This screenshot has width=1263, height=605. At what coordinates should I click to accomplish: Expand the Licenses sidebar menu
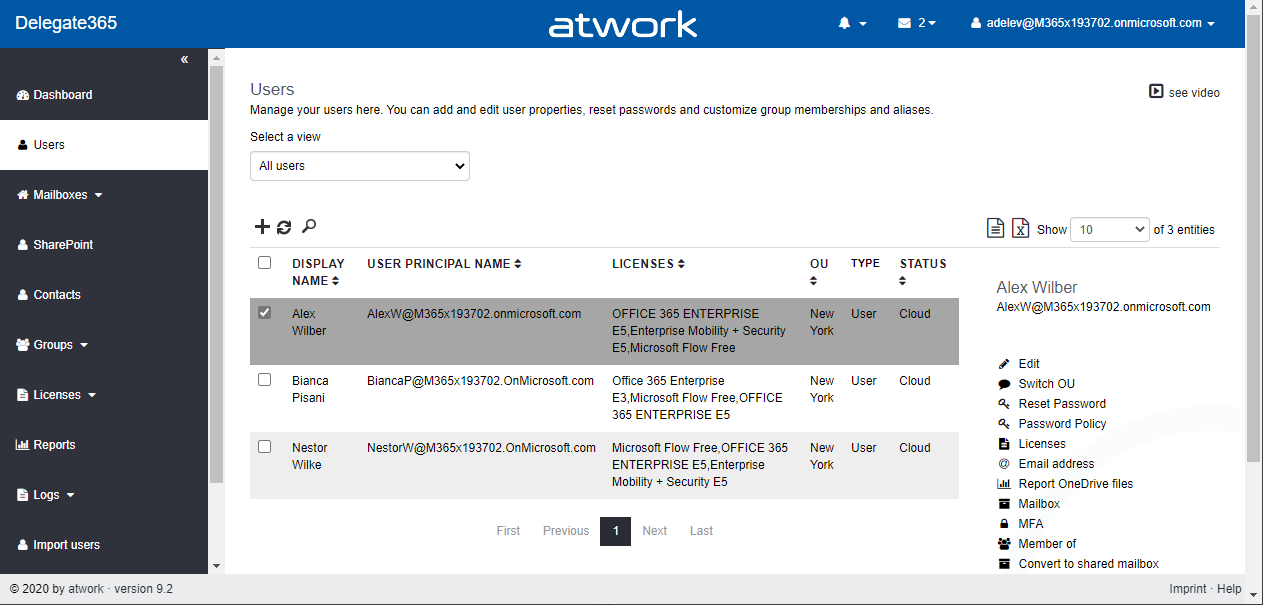(x=57, y=395)
